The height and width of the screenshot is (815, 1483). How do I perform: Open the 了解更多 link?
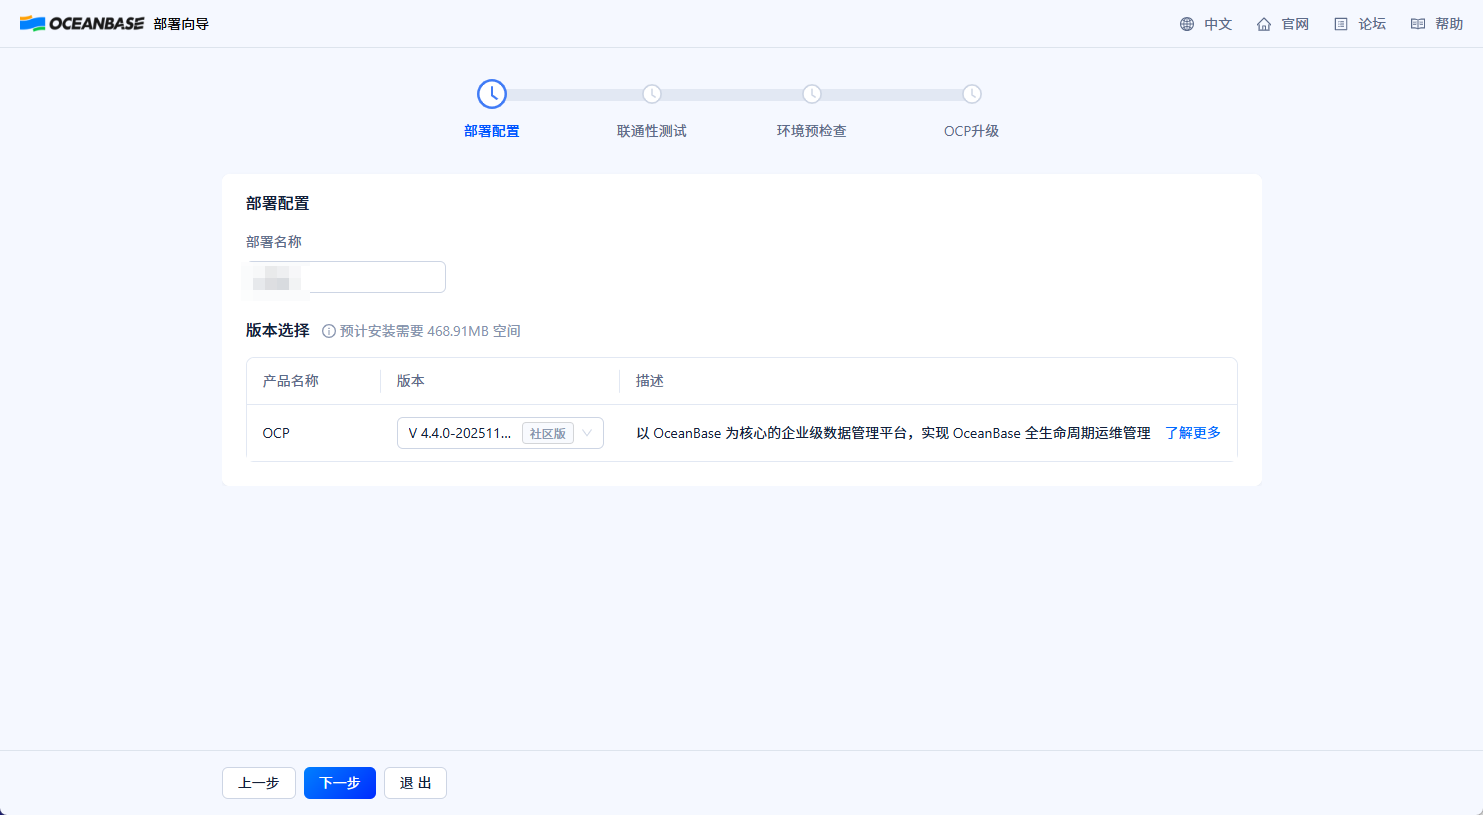pyautogui.click(x=1192, y=433)
